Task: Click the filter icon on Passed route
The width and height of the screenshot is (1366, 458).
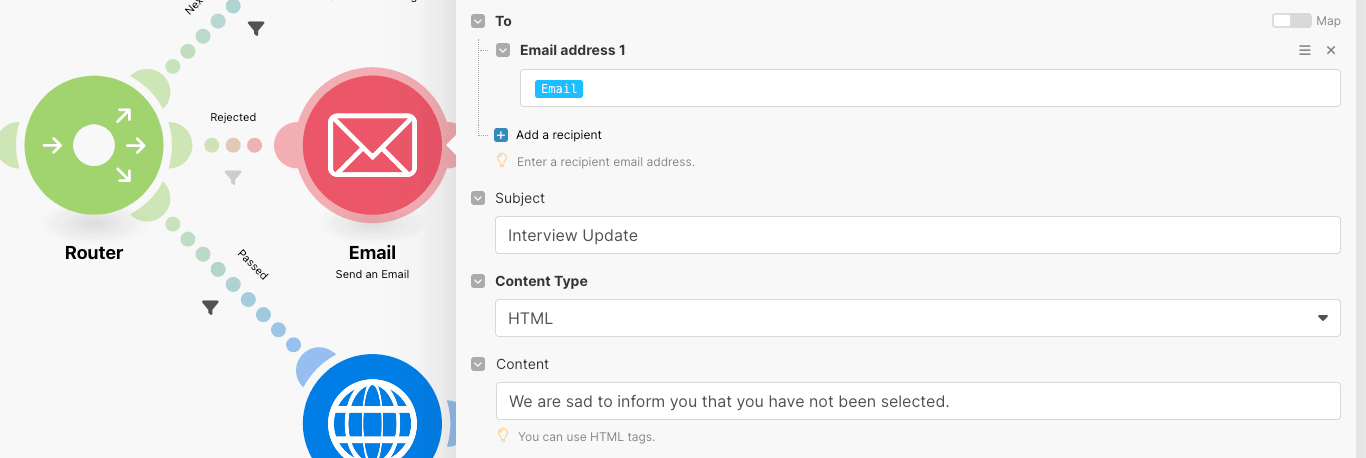Action: (210, 308)
